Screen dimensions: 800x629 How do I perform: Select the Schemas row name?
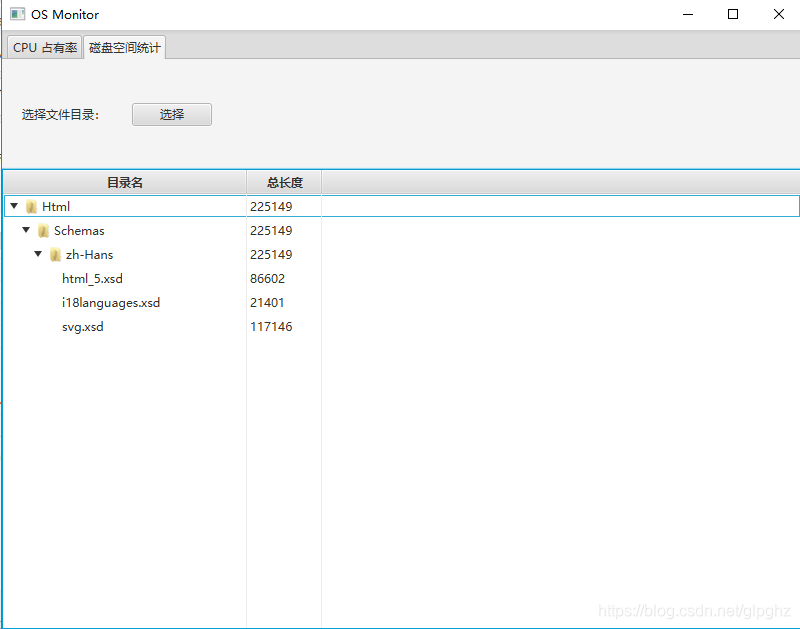[x=79, y=231]
